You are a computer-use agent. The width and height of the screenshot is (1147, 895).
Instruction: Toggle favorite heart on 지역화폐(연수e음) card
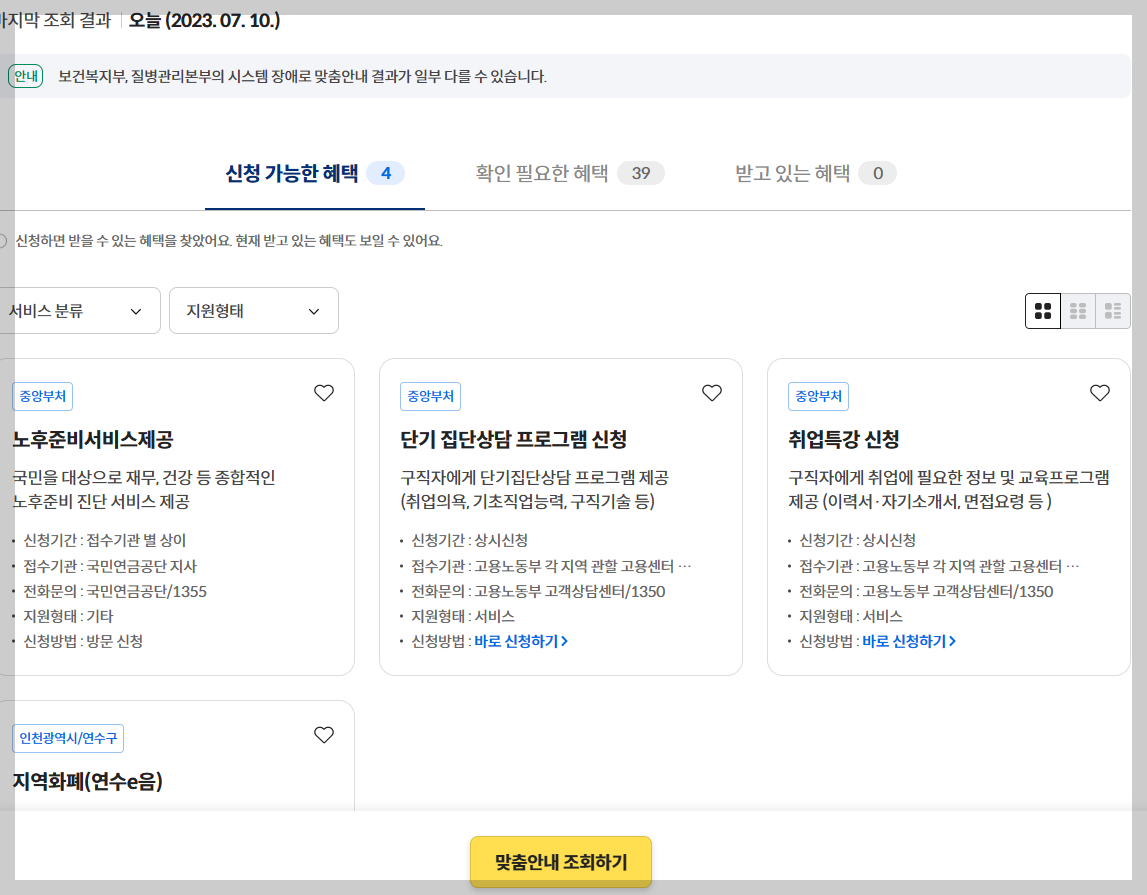tap(323, 735)
